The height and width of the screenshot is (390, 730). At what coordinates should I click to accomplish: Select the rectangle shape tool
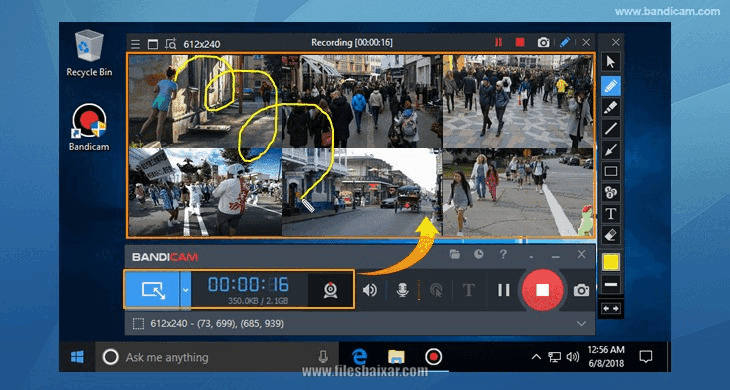click(610, 171)
